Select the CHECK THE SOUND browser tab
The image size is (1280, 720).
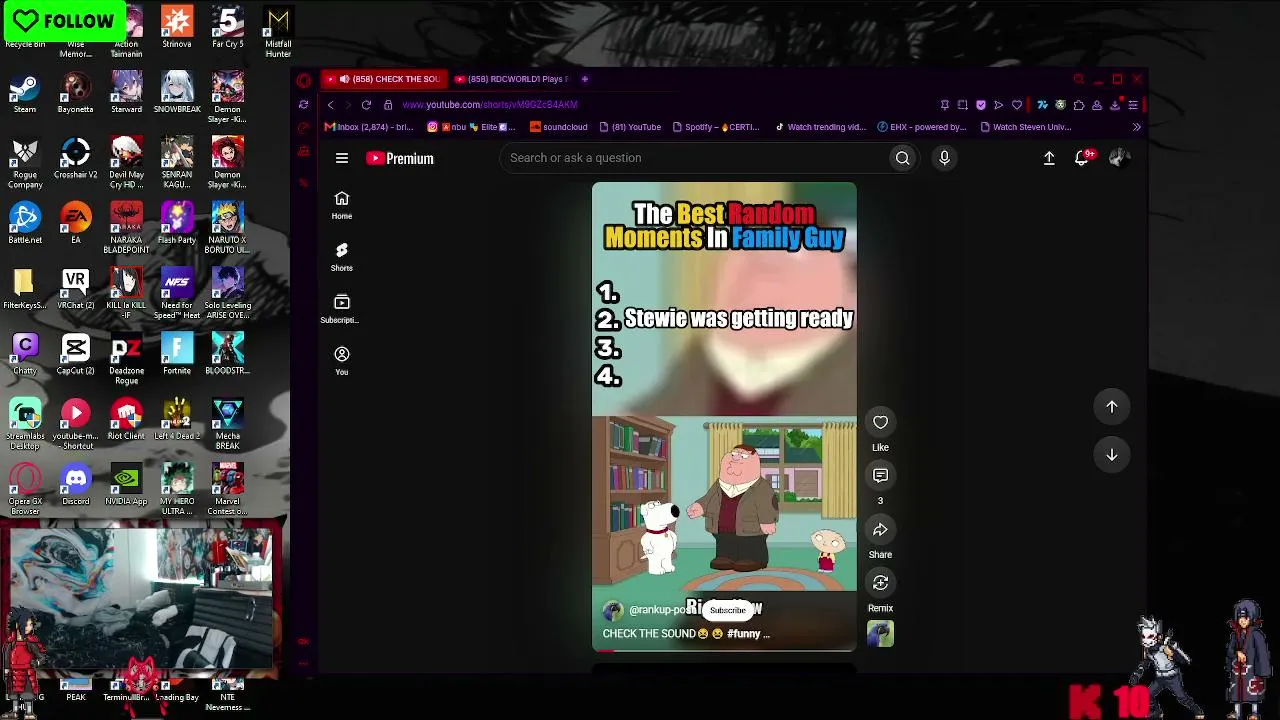tap(383, 79)
